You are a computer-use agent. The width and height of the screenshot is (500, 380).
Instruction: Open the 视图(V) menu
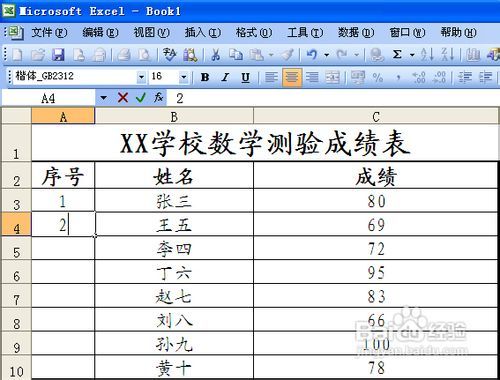tap(152, 32)
